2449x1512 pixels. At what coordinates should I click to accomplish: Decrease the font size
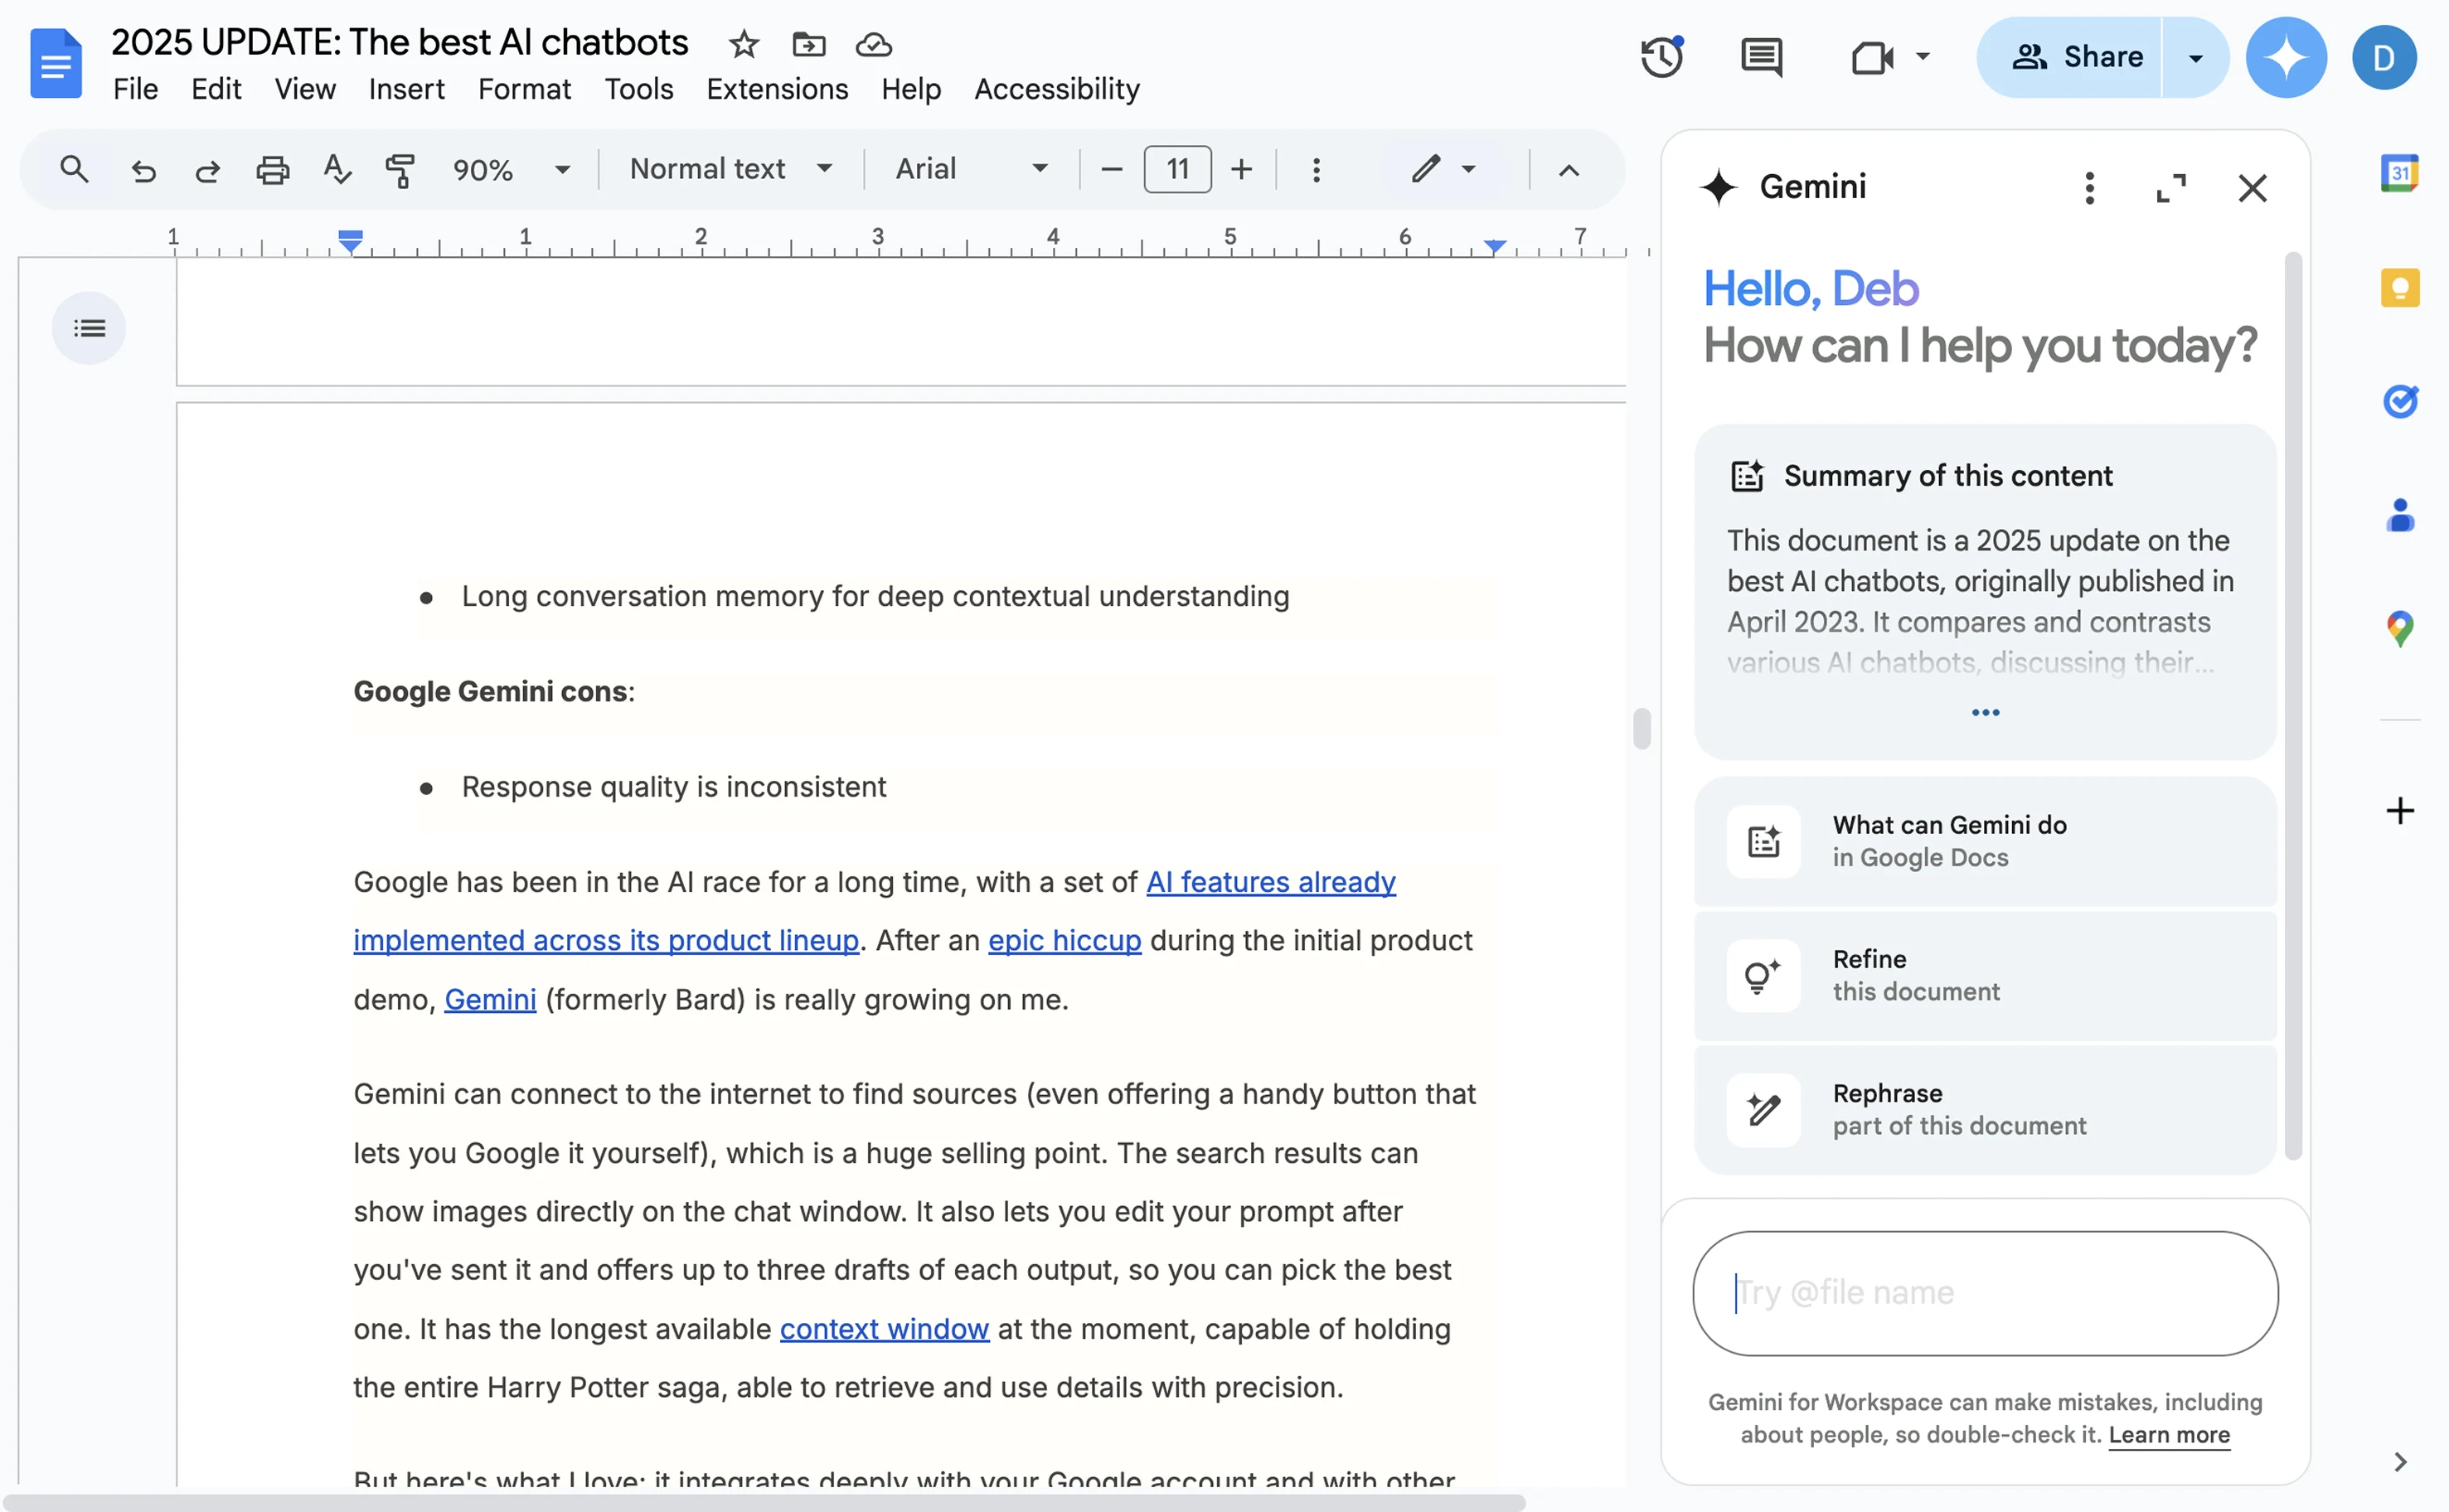pyautogui.click(x=1111, y=169)
